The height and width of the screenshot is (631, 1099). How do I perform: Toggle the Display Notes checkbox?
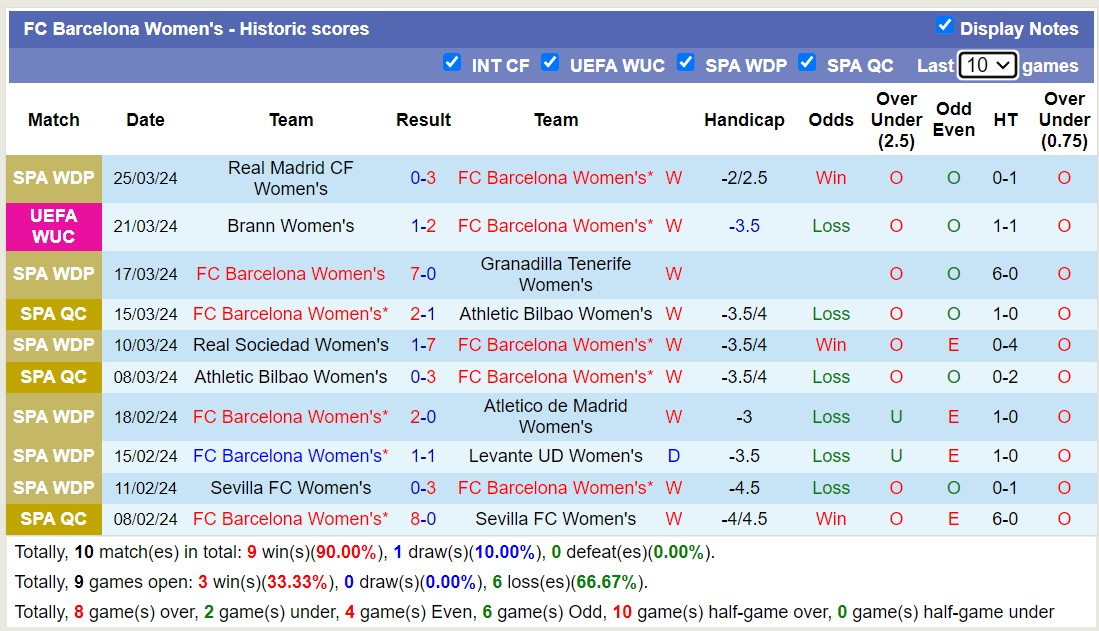(x=944, y=26)
